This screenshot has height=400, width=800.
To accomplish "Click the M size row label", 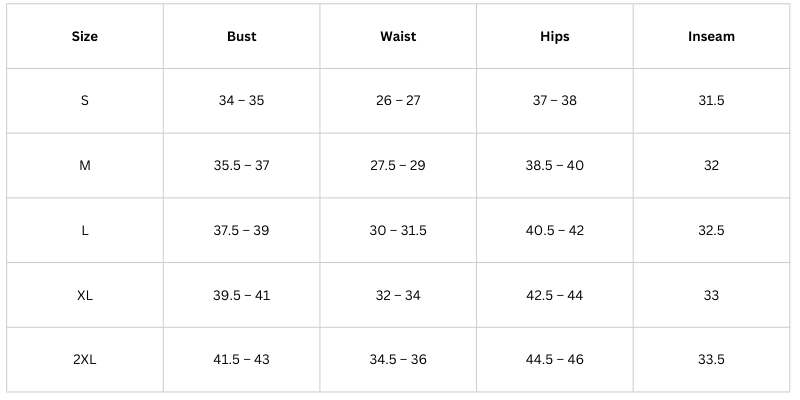I will point(85,166).
